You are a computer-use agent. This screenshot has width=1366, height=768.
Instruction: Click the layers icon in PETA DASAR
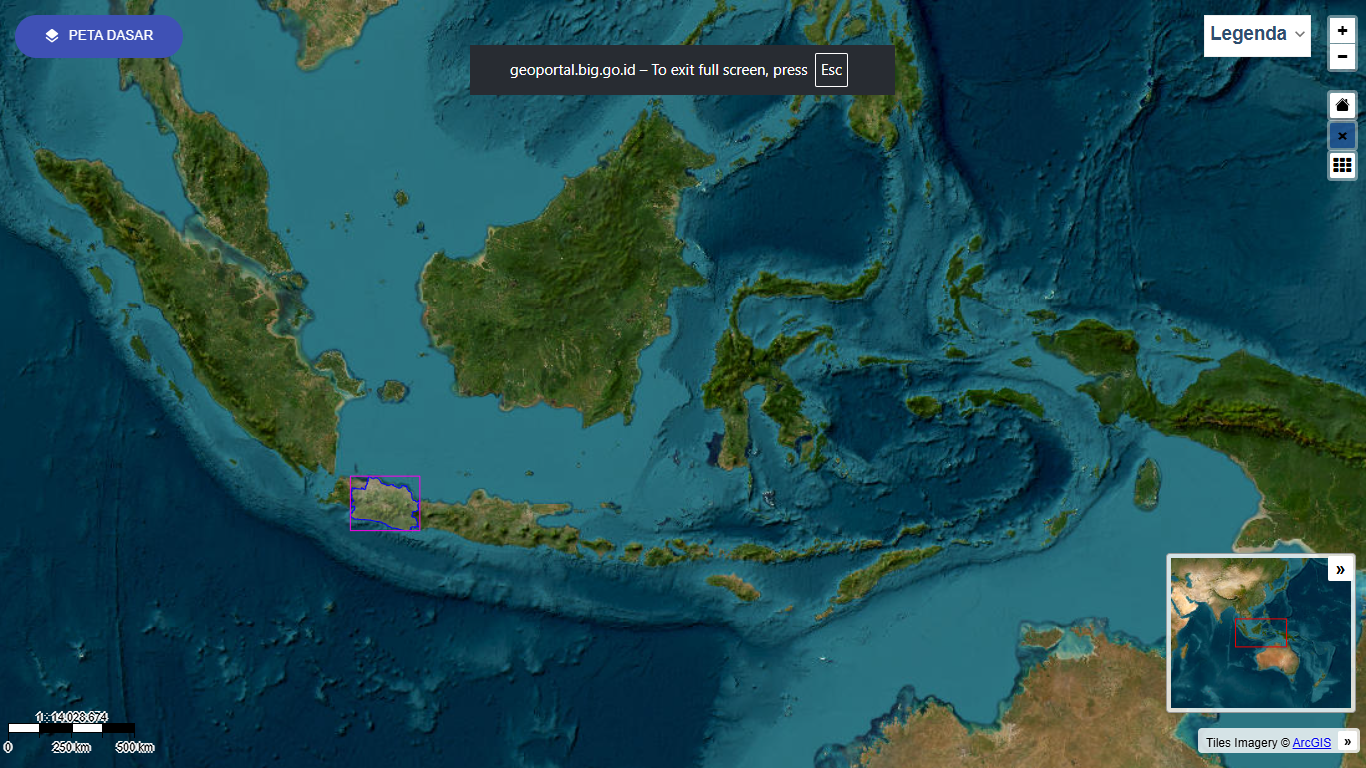(x=52, y=36)
